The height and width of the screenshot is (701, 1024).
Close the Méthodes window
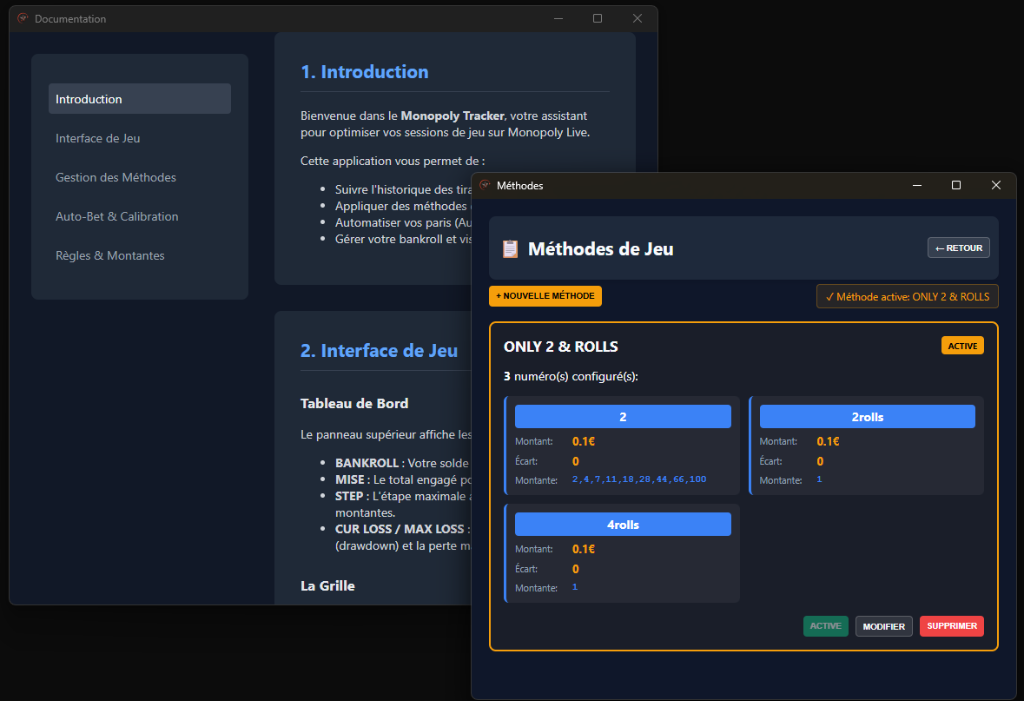995,185
